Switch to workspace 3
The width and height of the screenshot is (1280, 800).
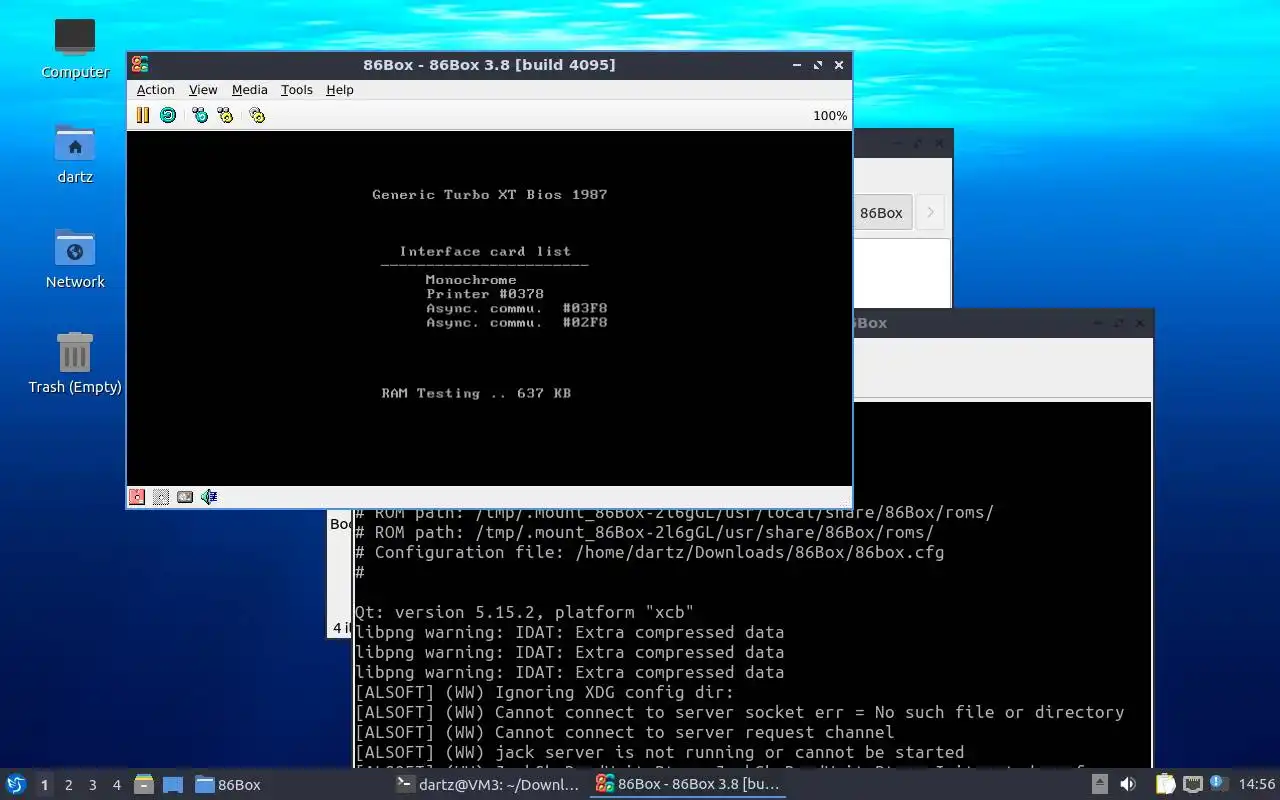tap(93, 785)
